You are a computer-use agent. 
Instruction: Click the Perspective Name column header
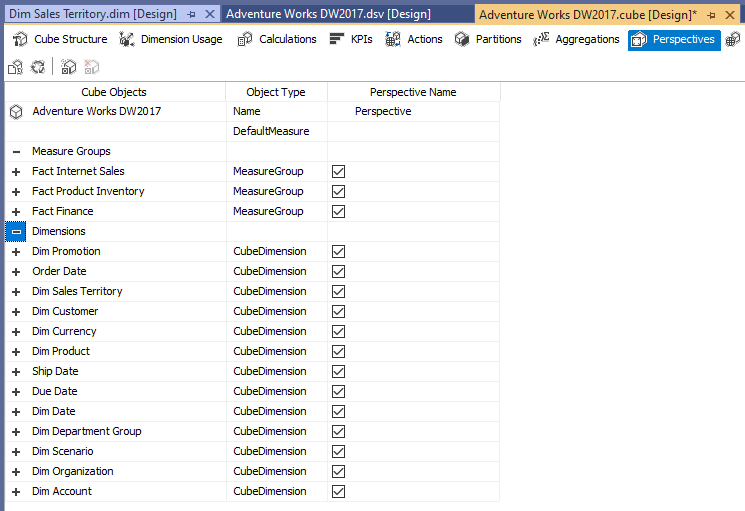coord(413,92)
